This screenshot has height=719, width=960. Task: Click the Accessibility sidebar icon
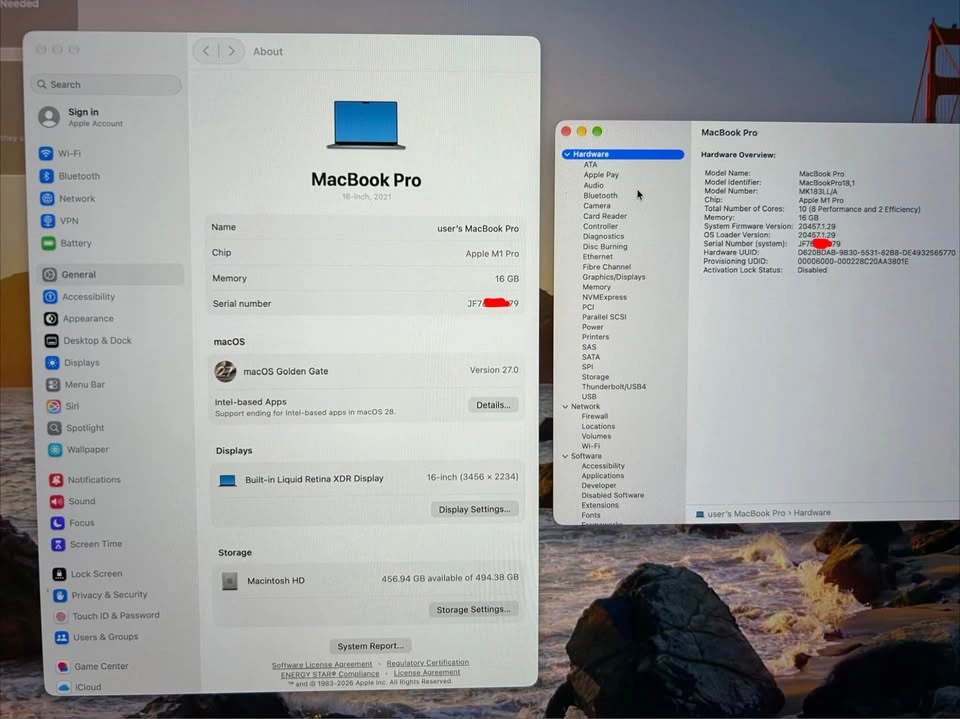[50, 296]
